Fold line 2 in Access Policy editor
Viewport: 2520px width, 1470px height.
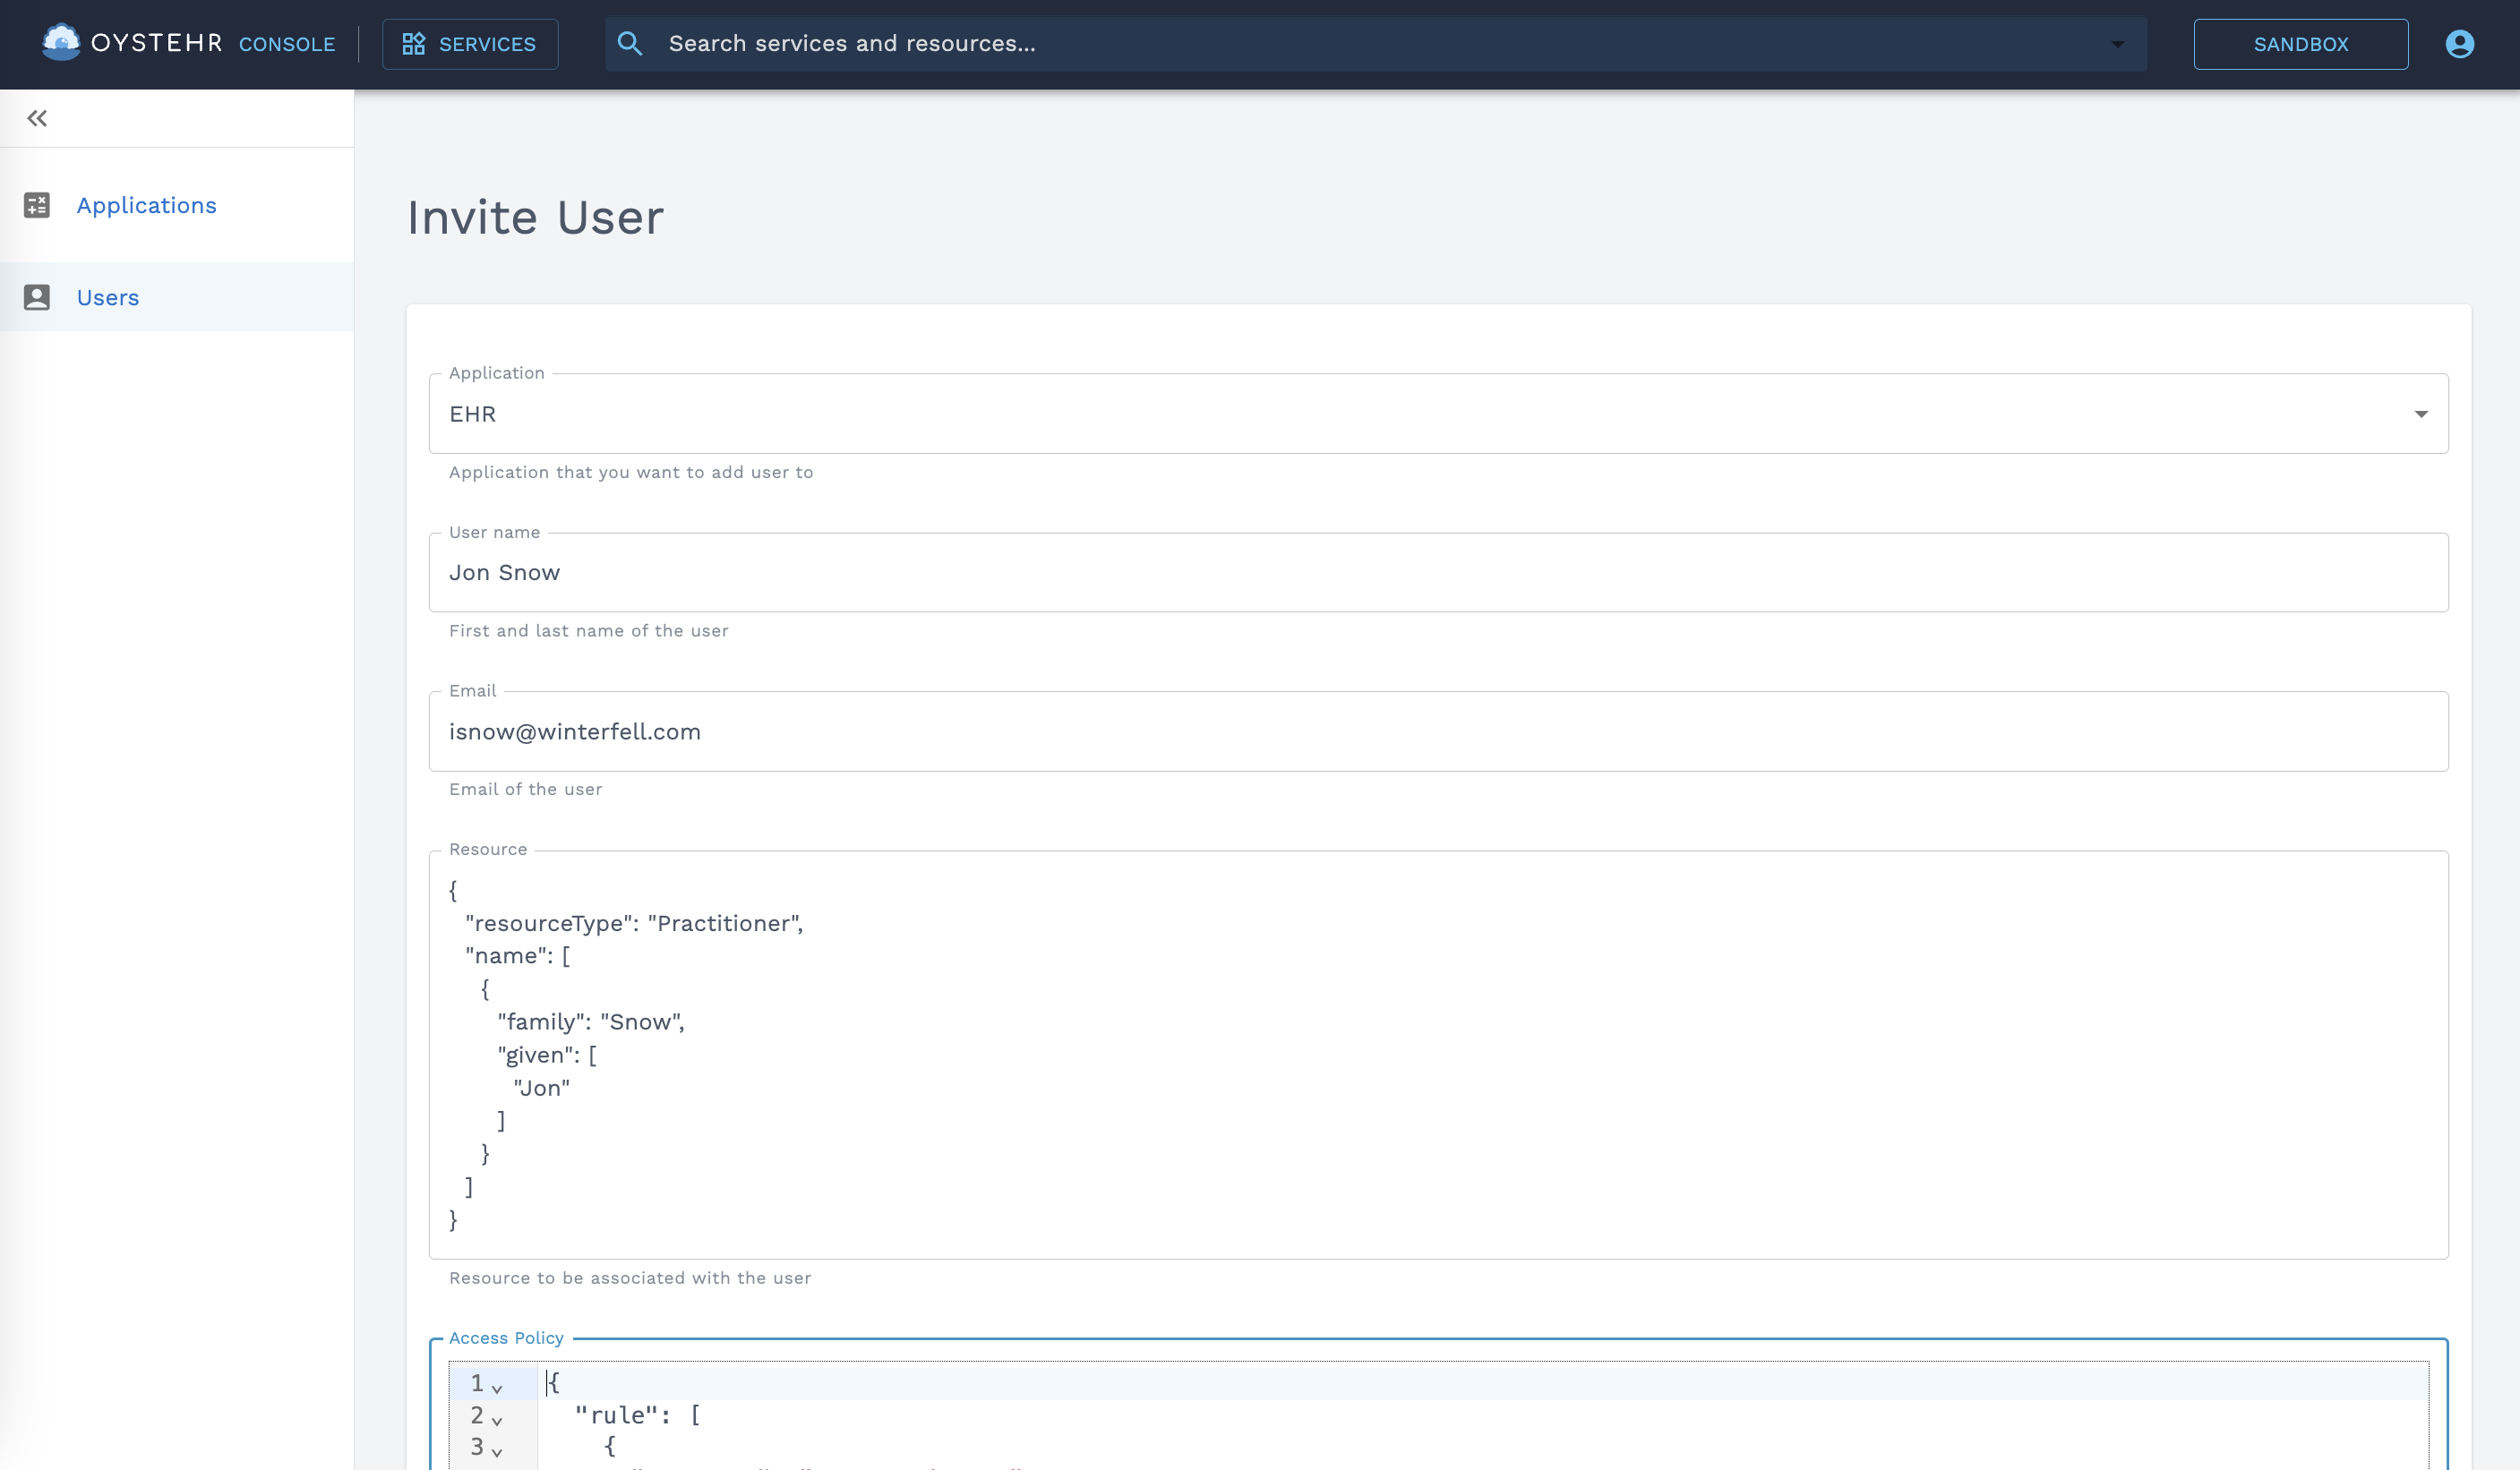point(497,1420)
